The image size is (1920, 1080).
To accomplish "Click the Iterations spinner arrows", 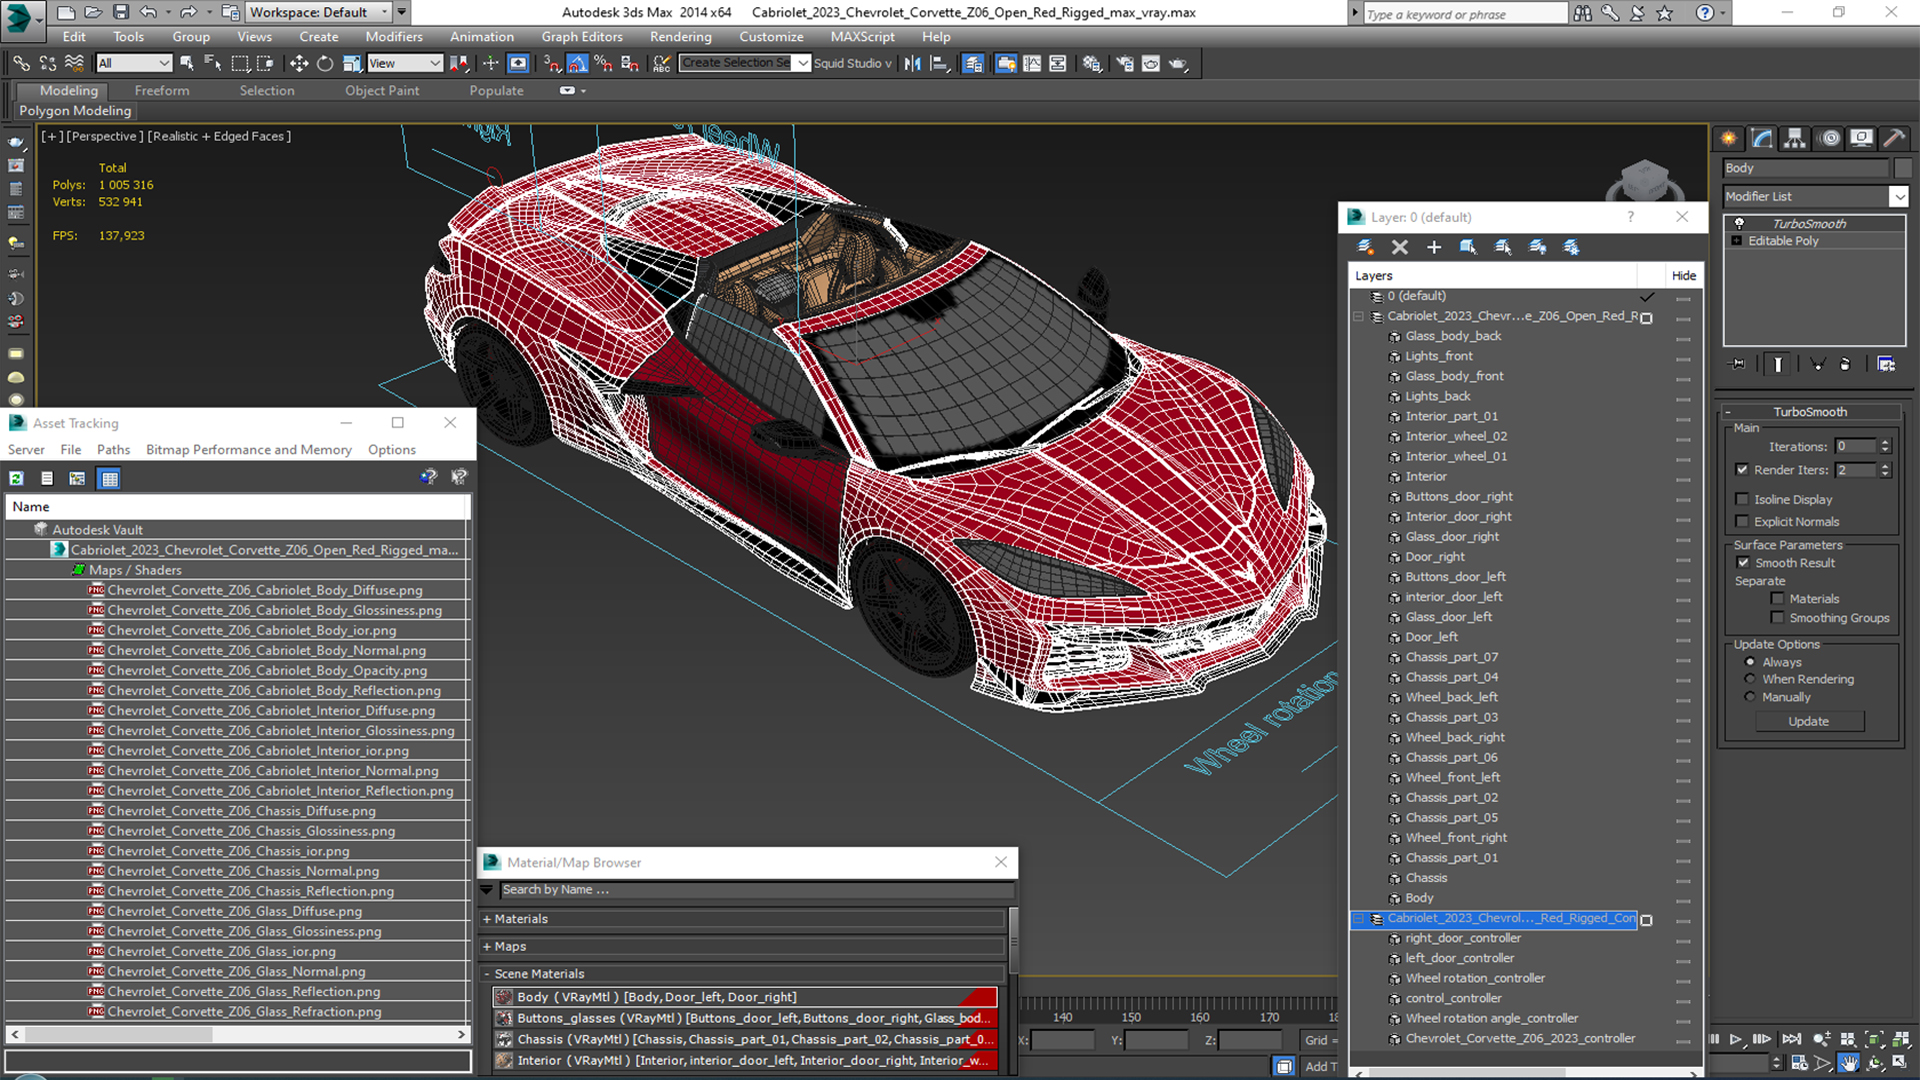I will coord(1885,447).
